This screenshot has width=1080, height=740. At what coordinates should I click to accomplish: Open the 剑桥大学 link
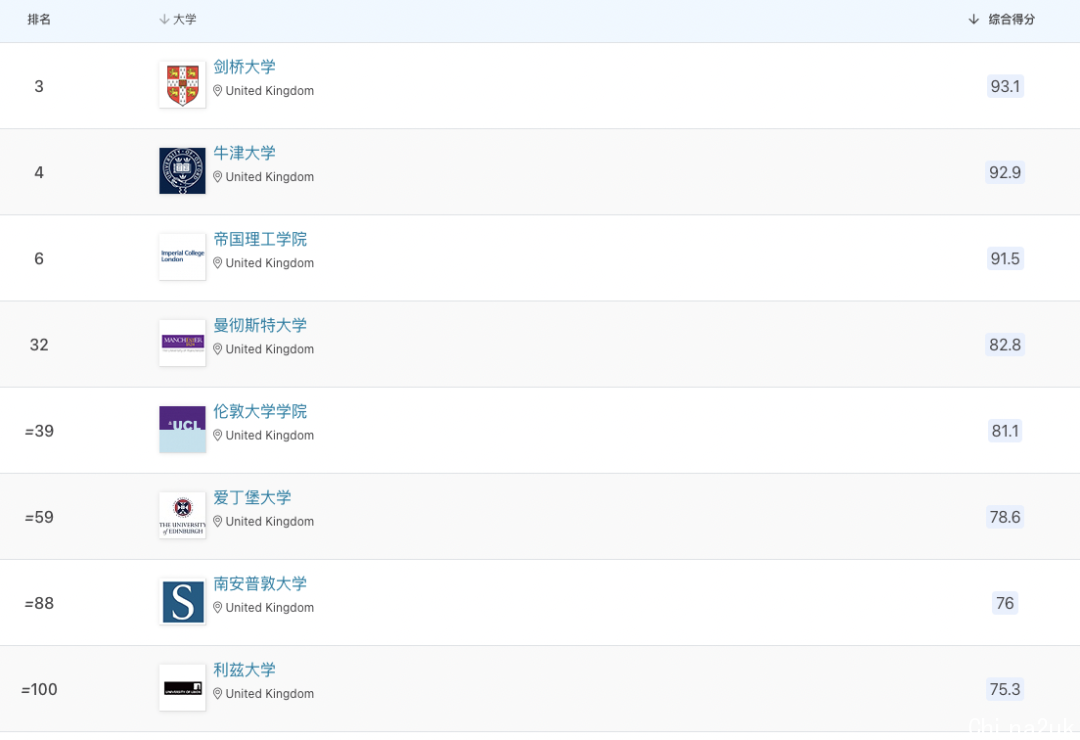[x=245, y=67]
